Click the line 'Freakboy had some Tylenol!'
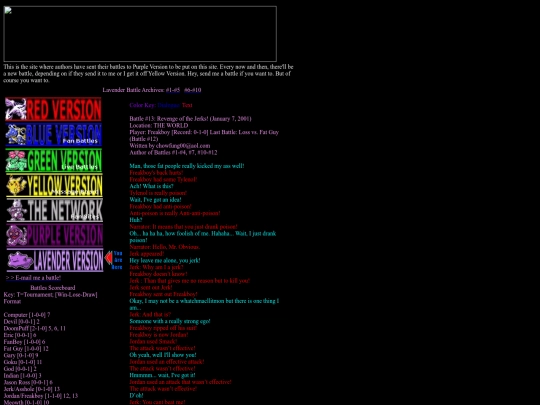The width and height of the screenshot is (540, 405). point(163,179)
